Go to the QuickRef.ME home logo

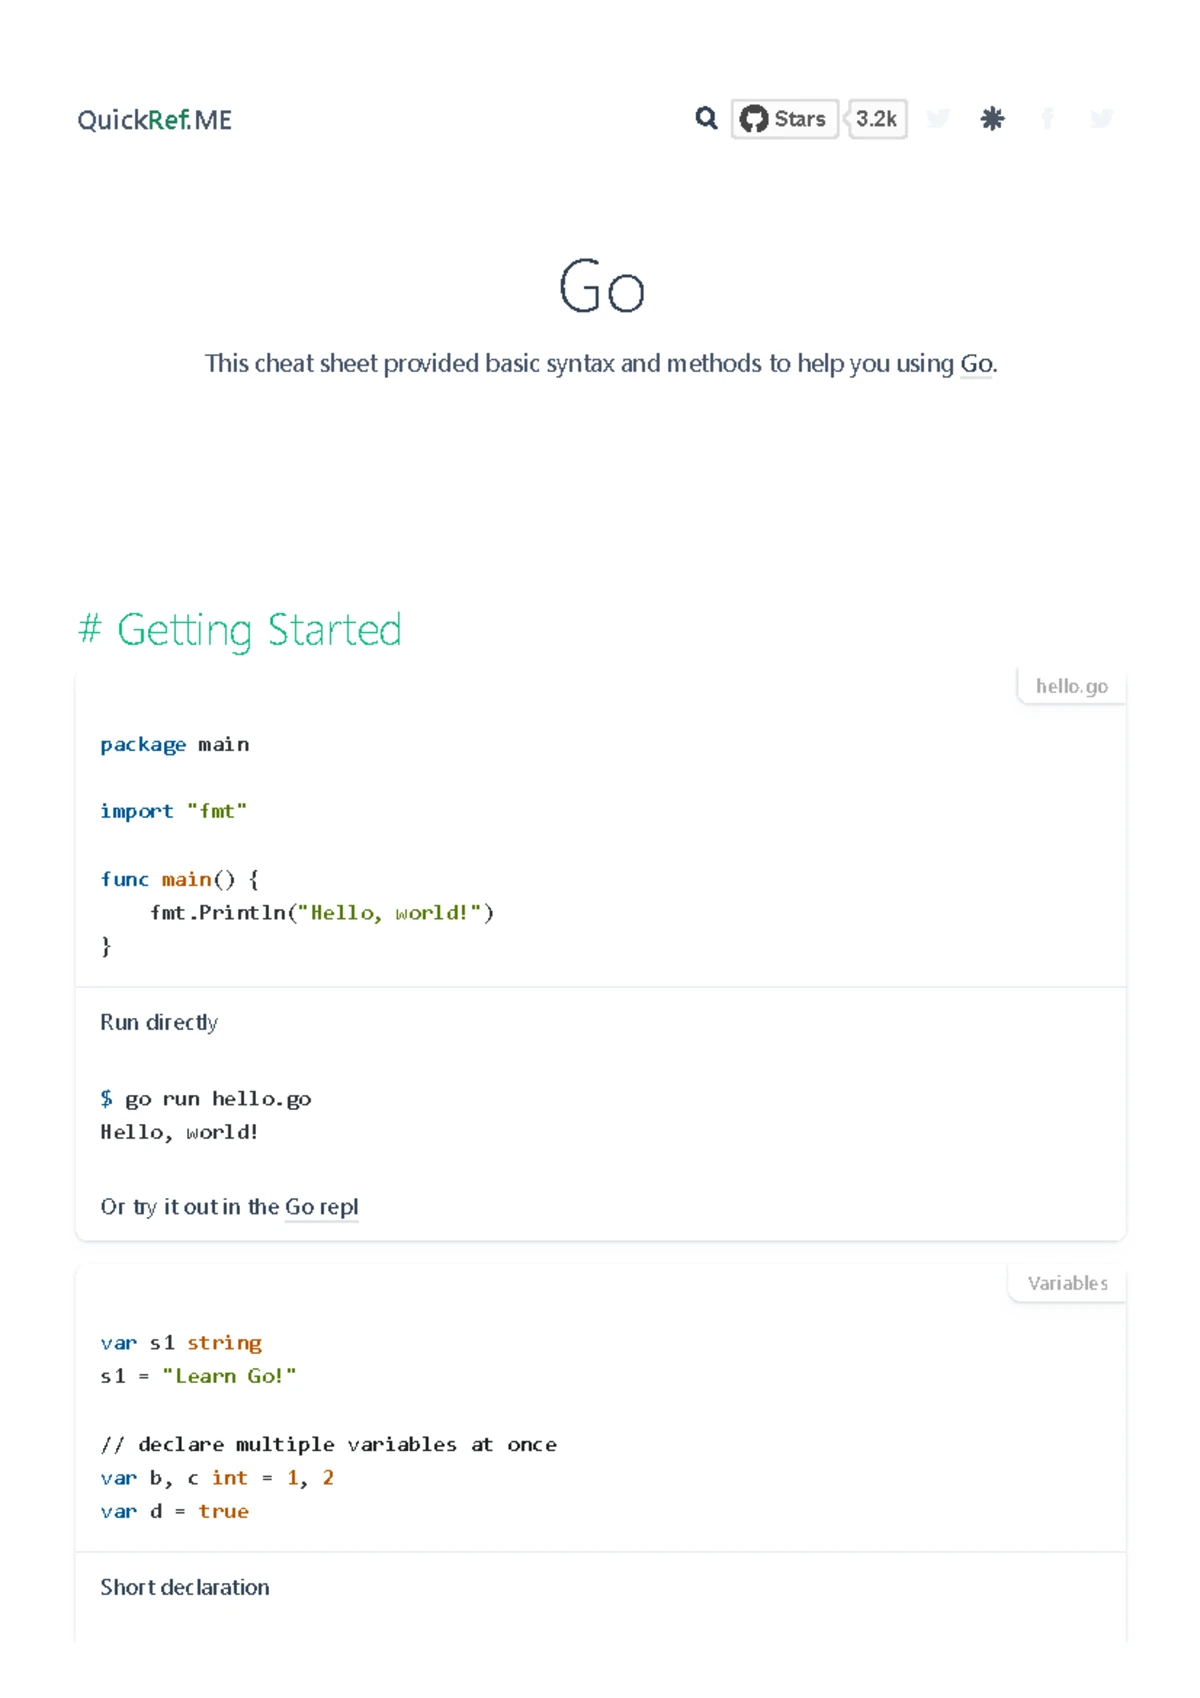click(x=154, y=120)
